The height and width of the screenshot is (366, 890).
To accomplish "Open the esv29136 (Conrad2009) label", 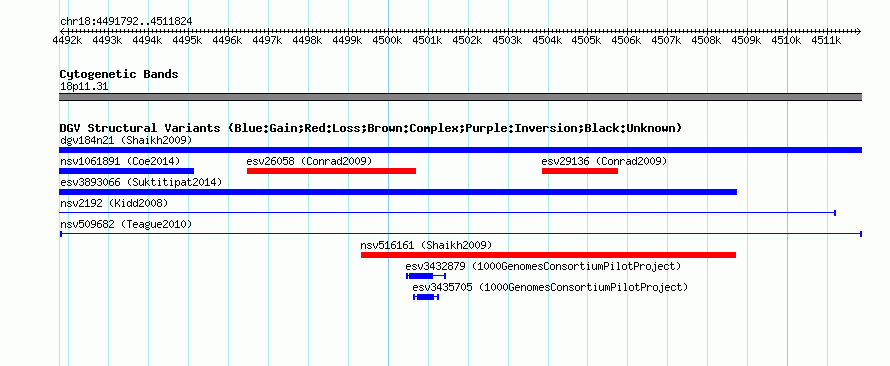I will click(604, 161).
